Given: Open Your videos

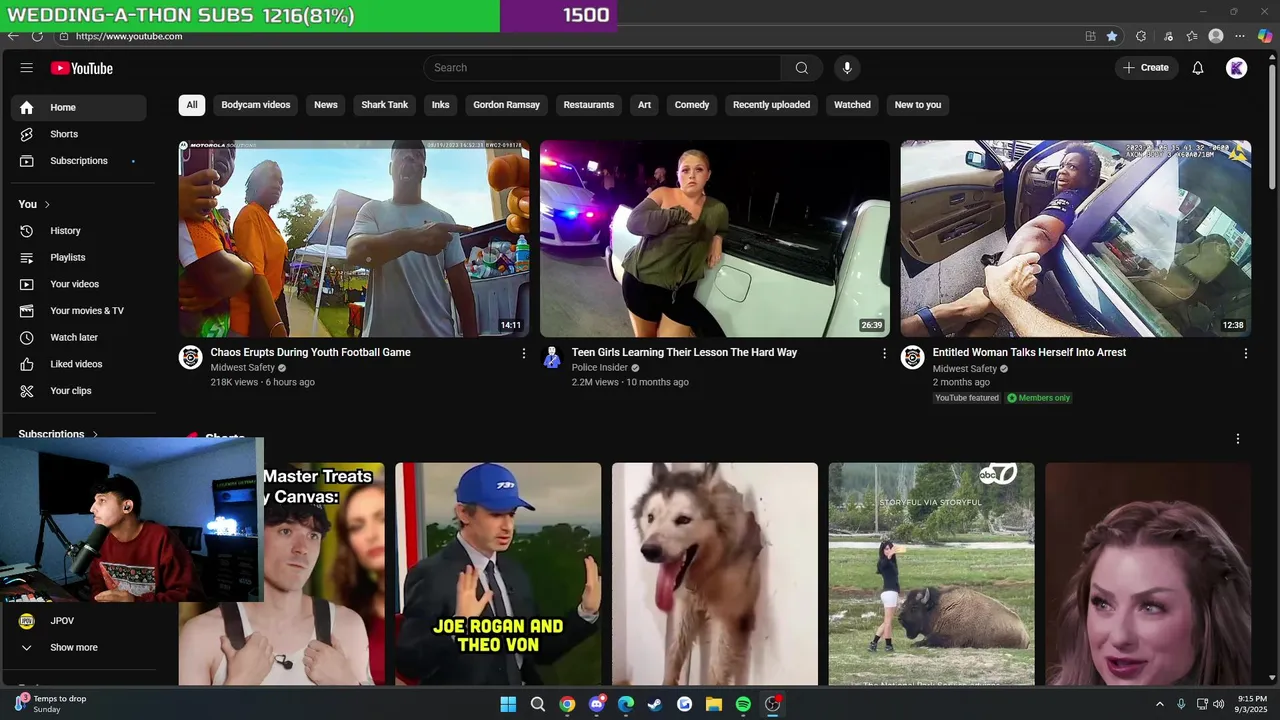Looking at the screenshot, I should coord(79,284).
